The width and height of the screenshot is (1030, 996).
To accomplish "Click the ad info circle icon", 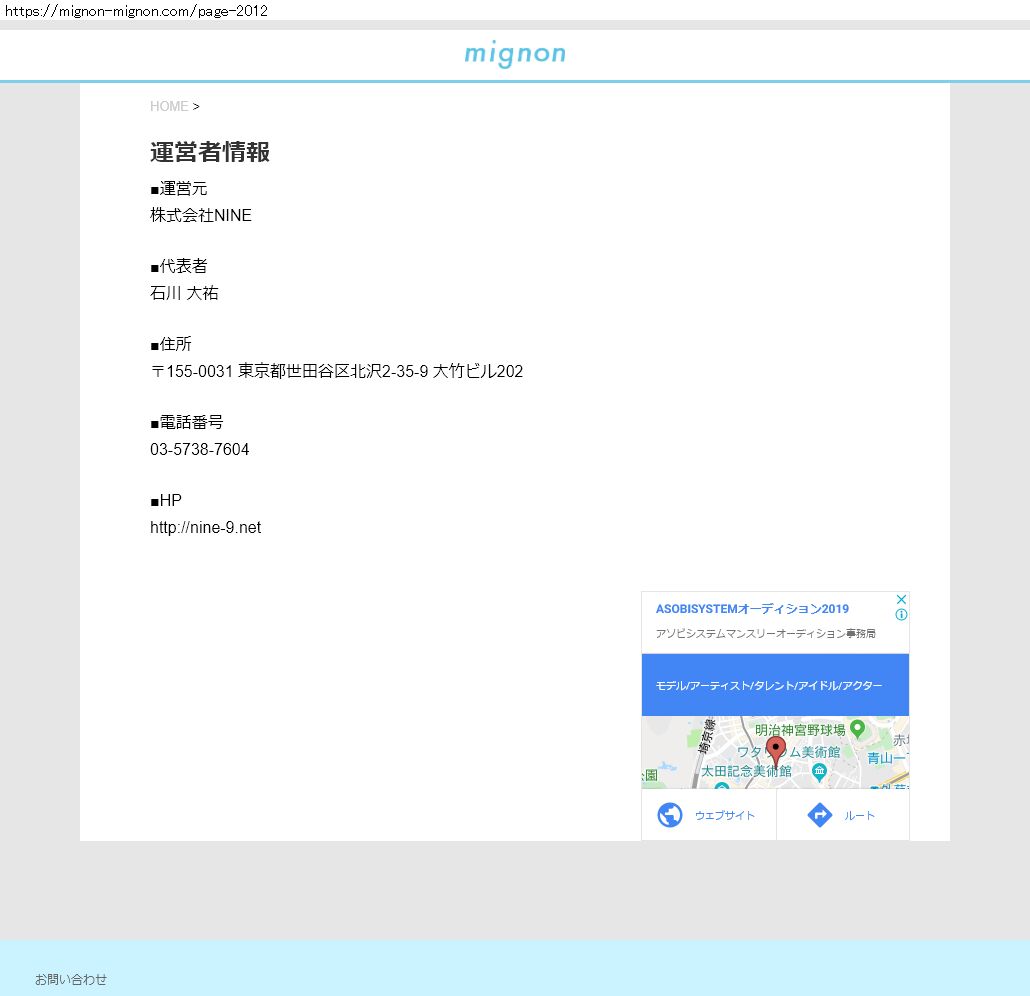I will (901, 615).
